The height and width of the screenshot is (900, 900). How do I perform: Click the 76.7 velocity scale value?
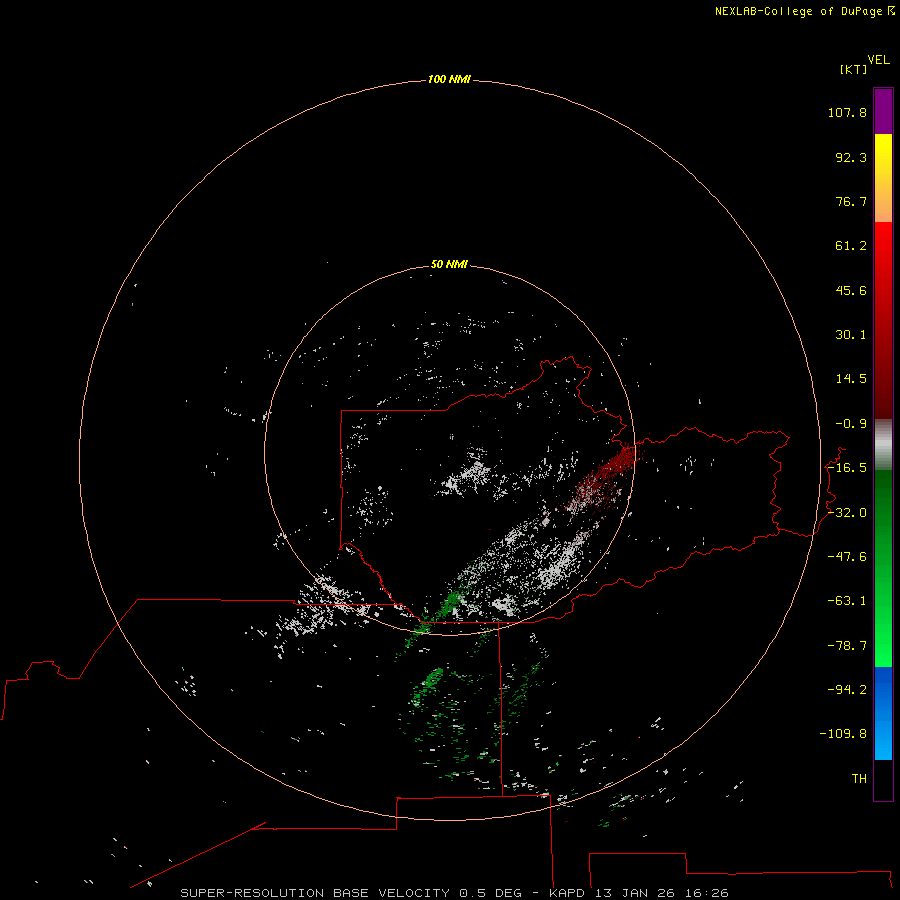pyautogui.click(x=851, y=201)
